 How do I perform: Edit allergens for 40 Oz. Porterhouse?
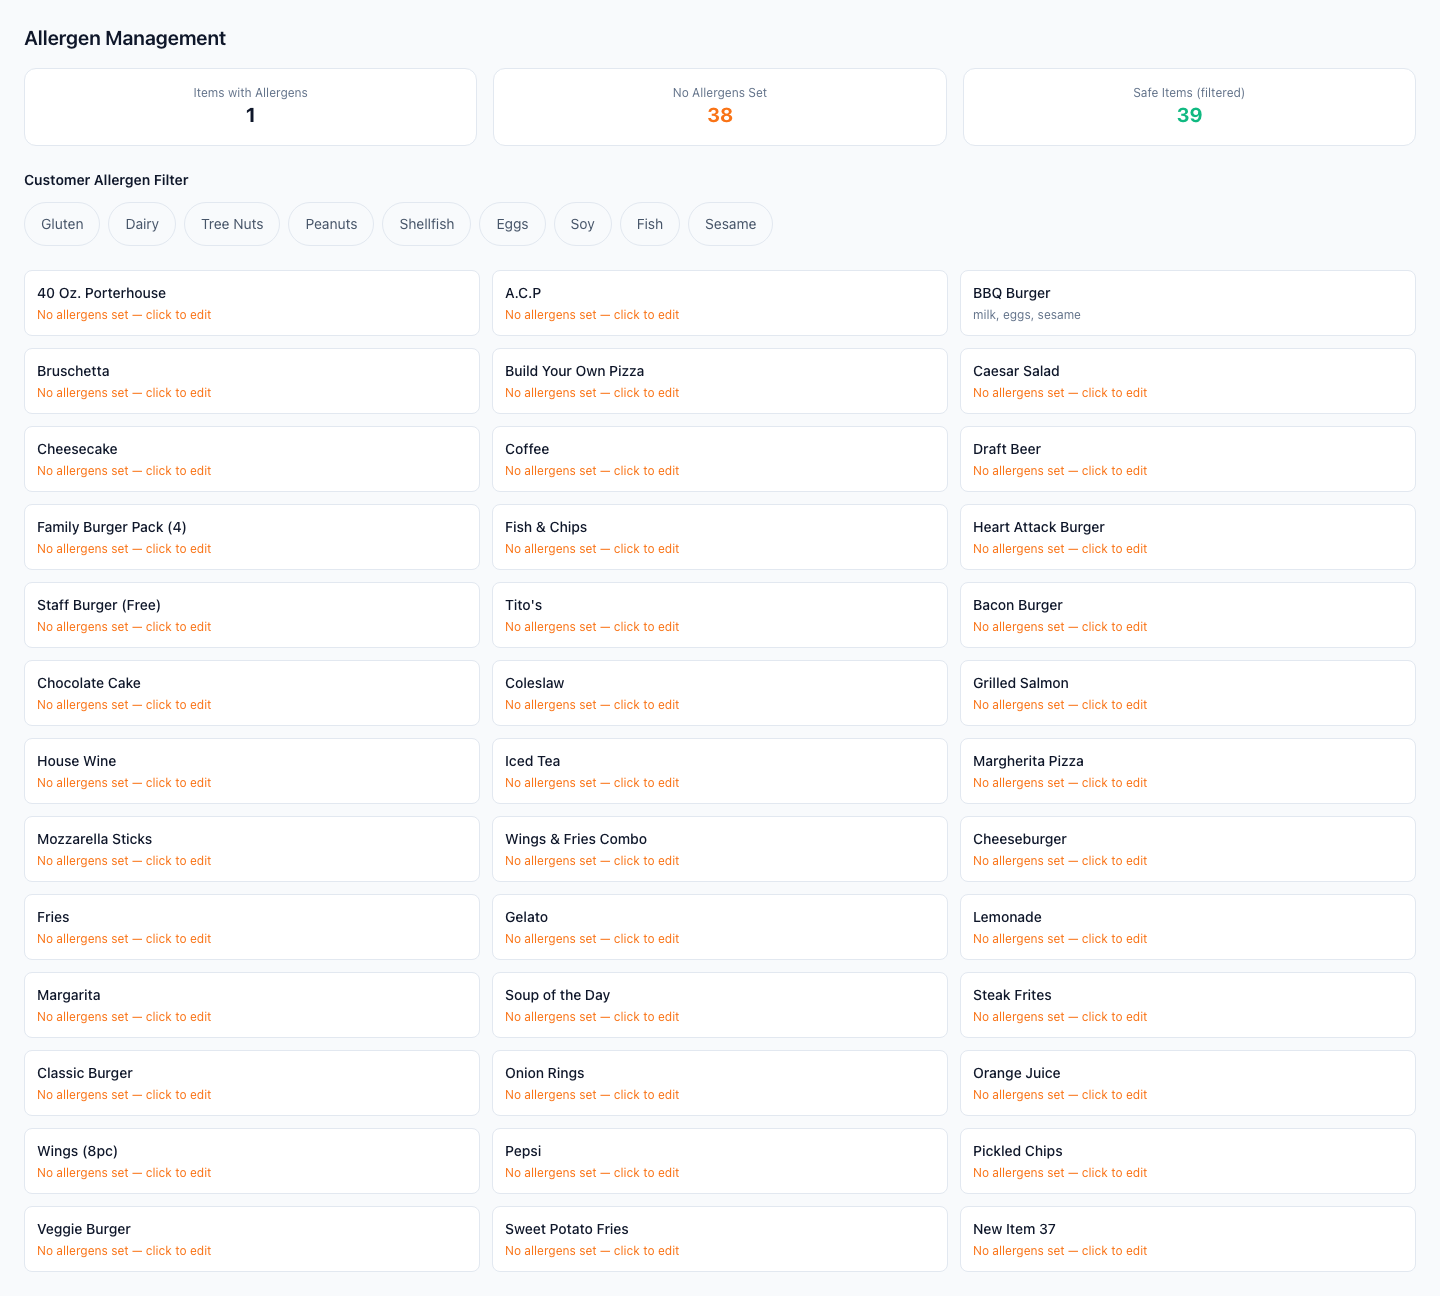(252, 303)
